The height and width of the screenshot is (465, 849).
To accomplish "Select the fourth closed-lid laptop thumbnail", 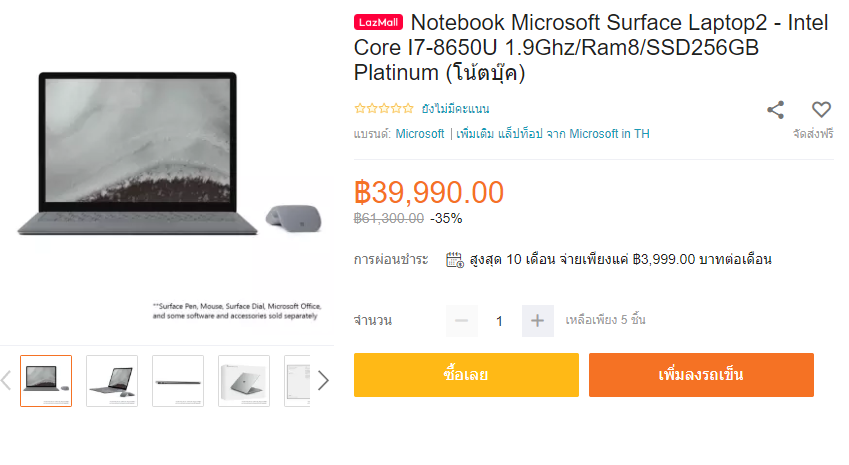I will pos(244,381).
